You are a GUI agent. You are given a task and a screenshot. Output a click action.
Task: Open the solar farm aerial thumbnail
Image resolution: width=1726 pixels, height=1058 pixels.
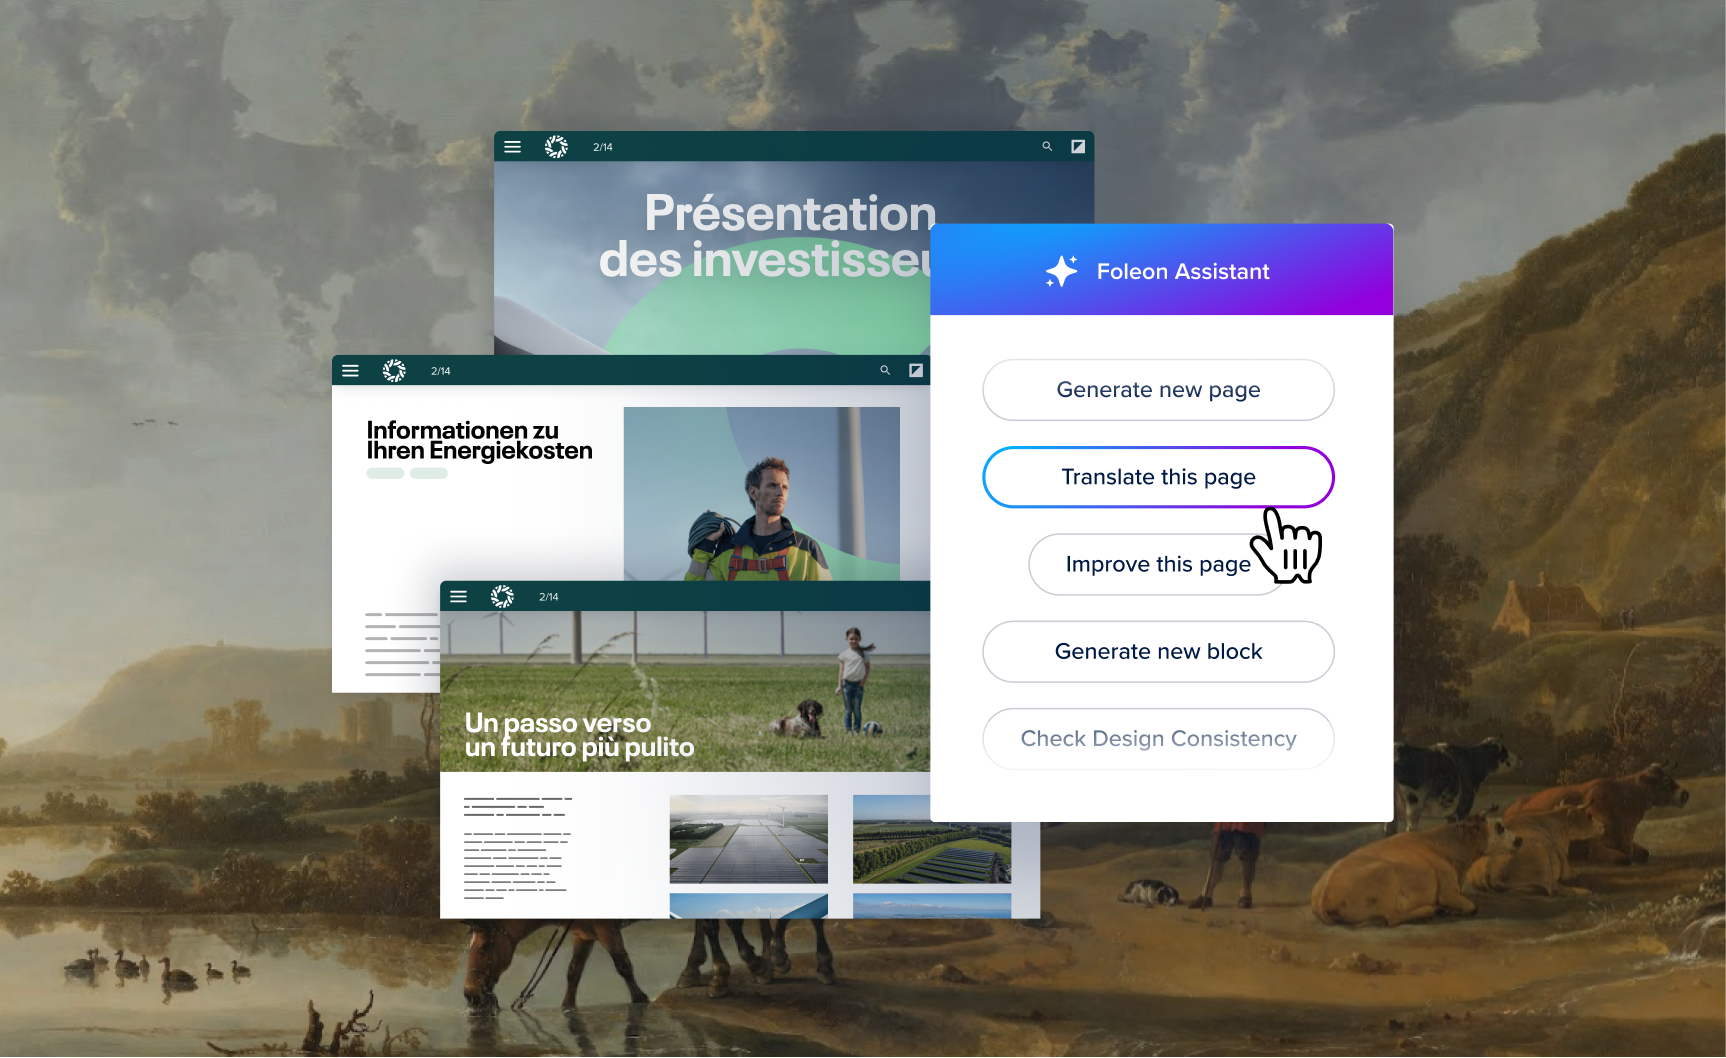[x=748, y=839]
